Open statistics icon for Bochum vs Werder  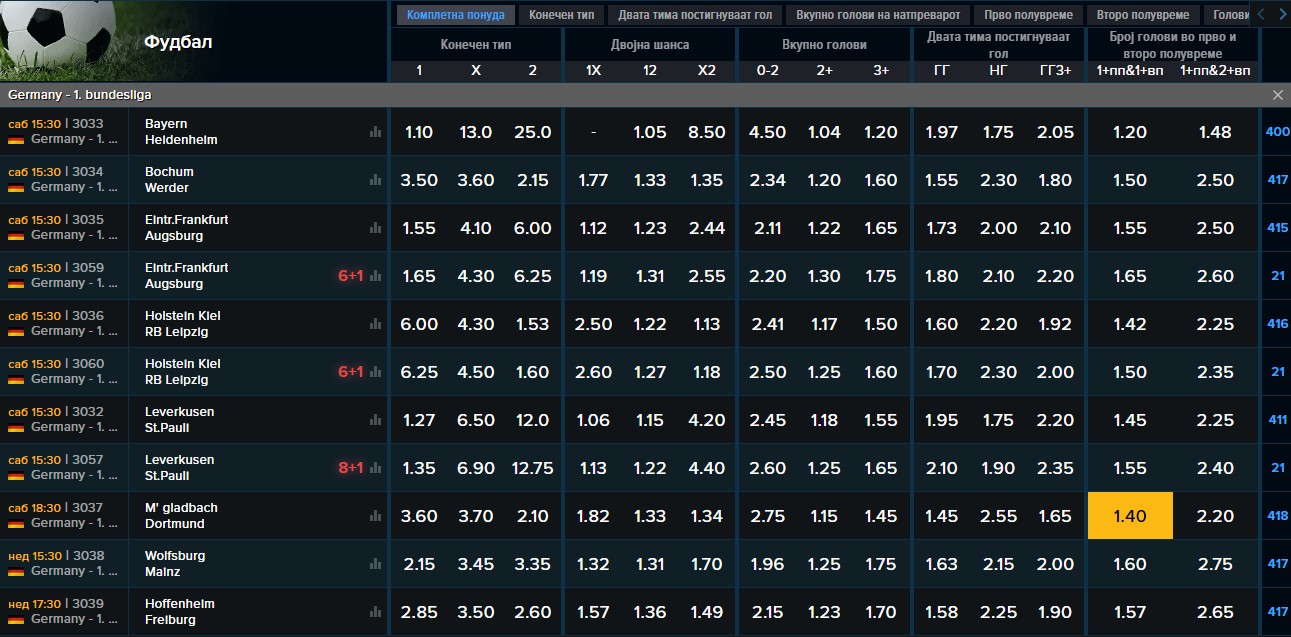(x=375, y=180)
